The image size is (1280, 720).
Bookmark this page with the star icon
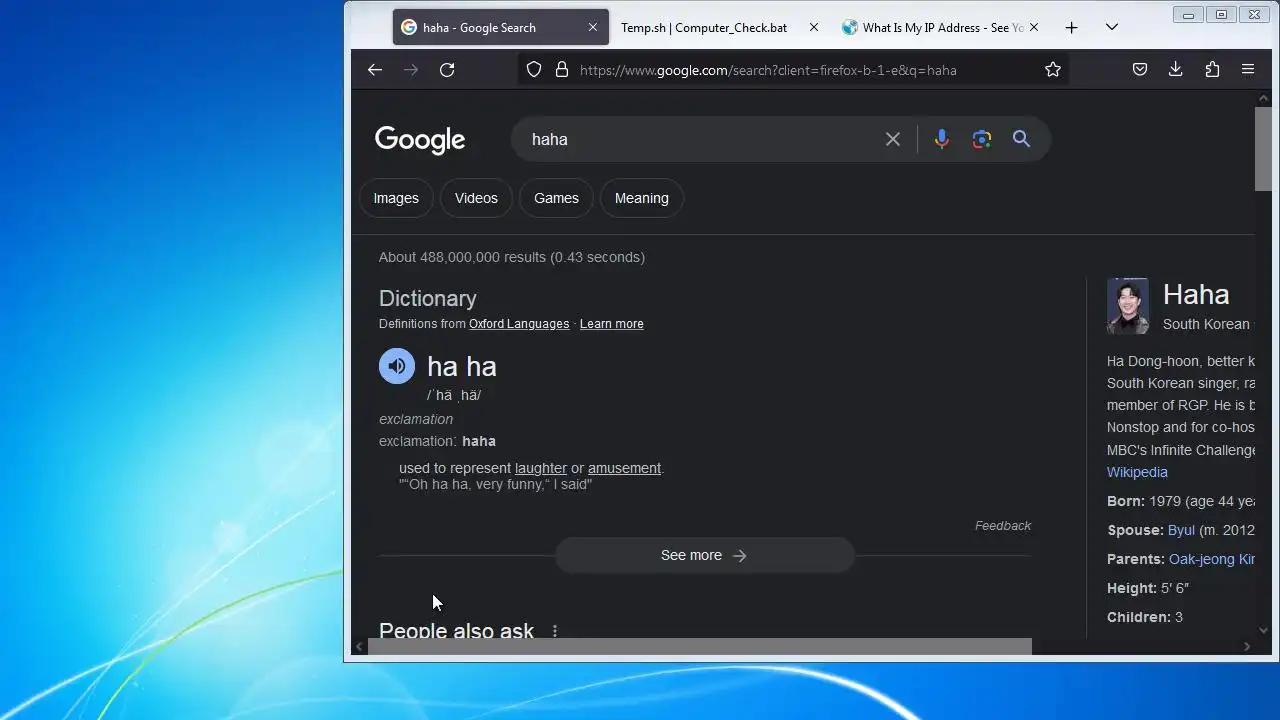pos(1053,70)
